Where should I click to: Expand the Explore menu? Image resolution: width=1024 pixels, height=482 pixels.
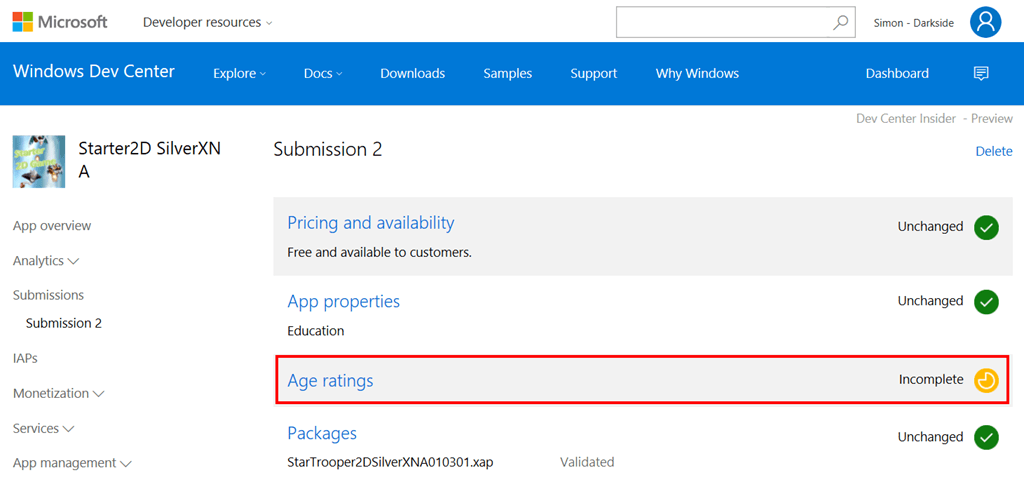[x=239, y=73]
